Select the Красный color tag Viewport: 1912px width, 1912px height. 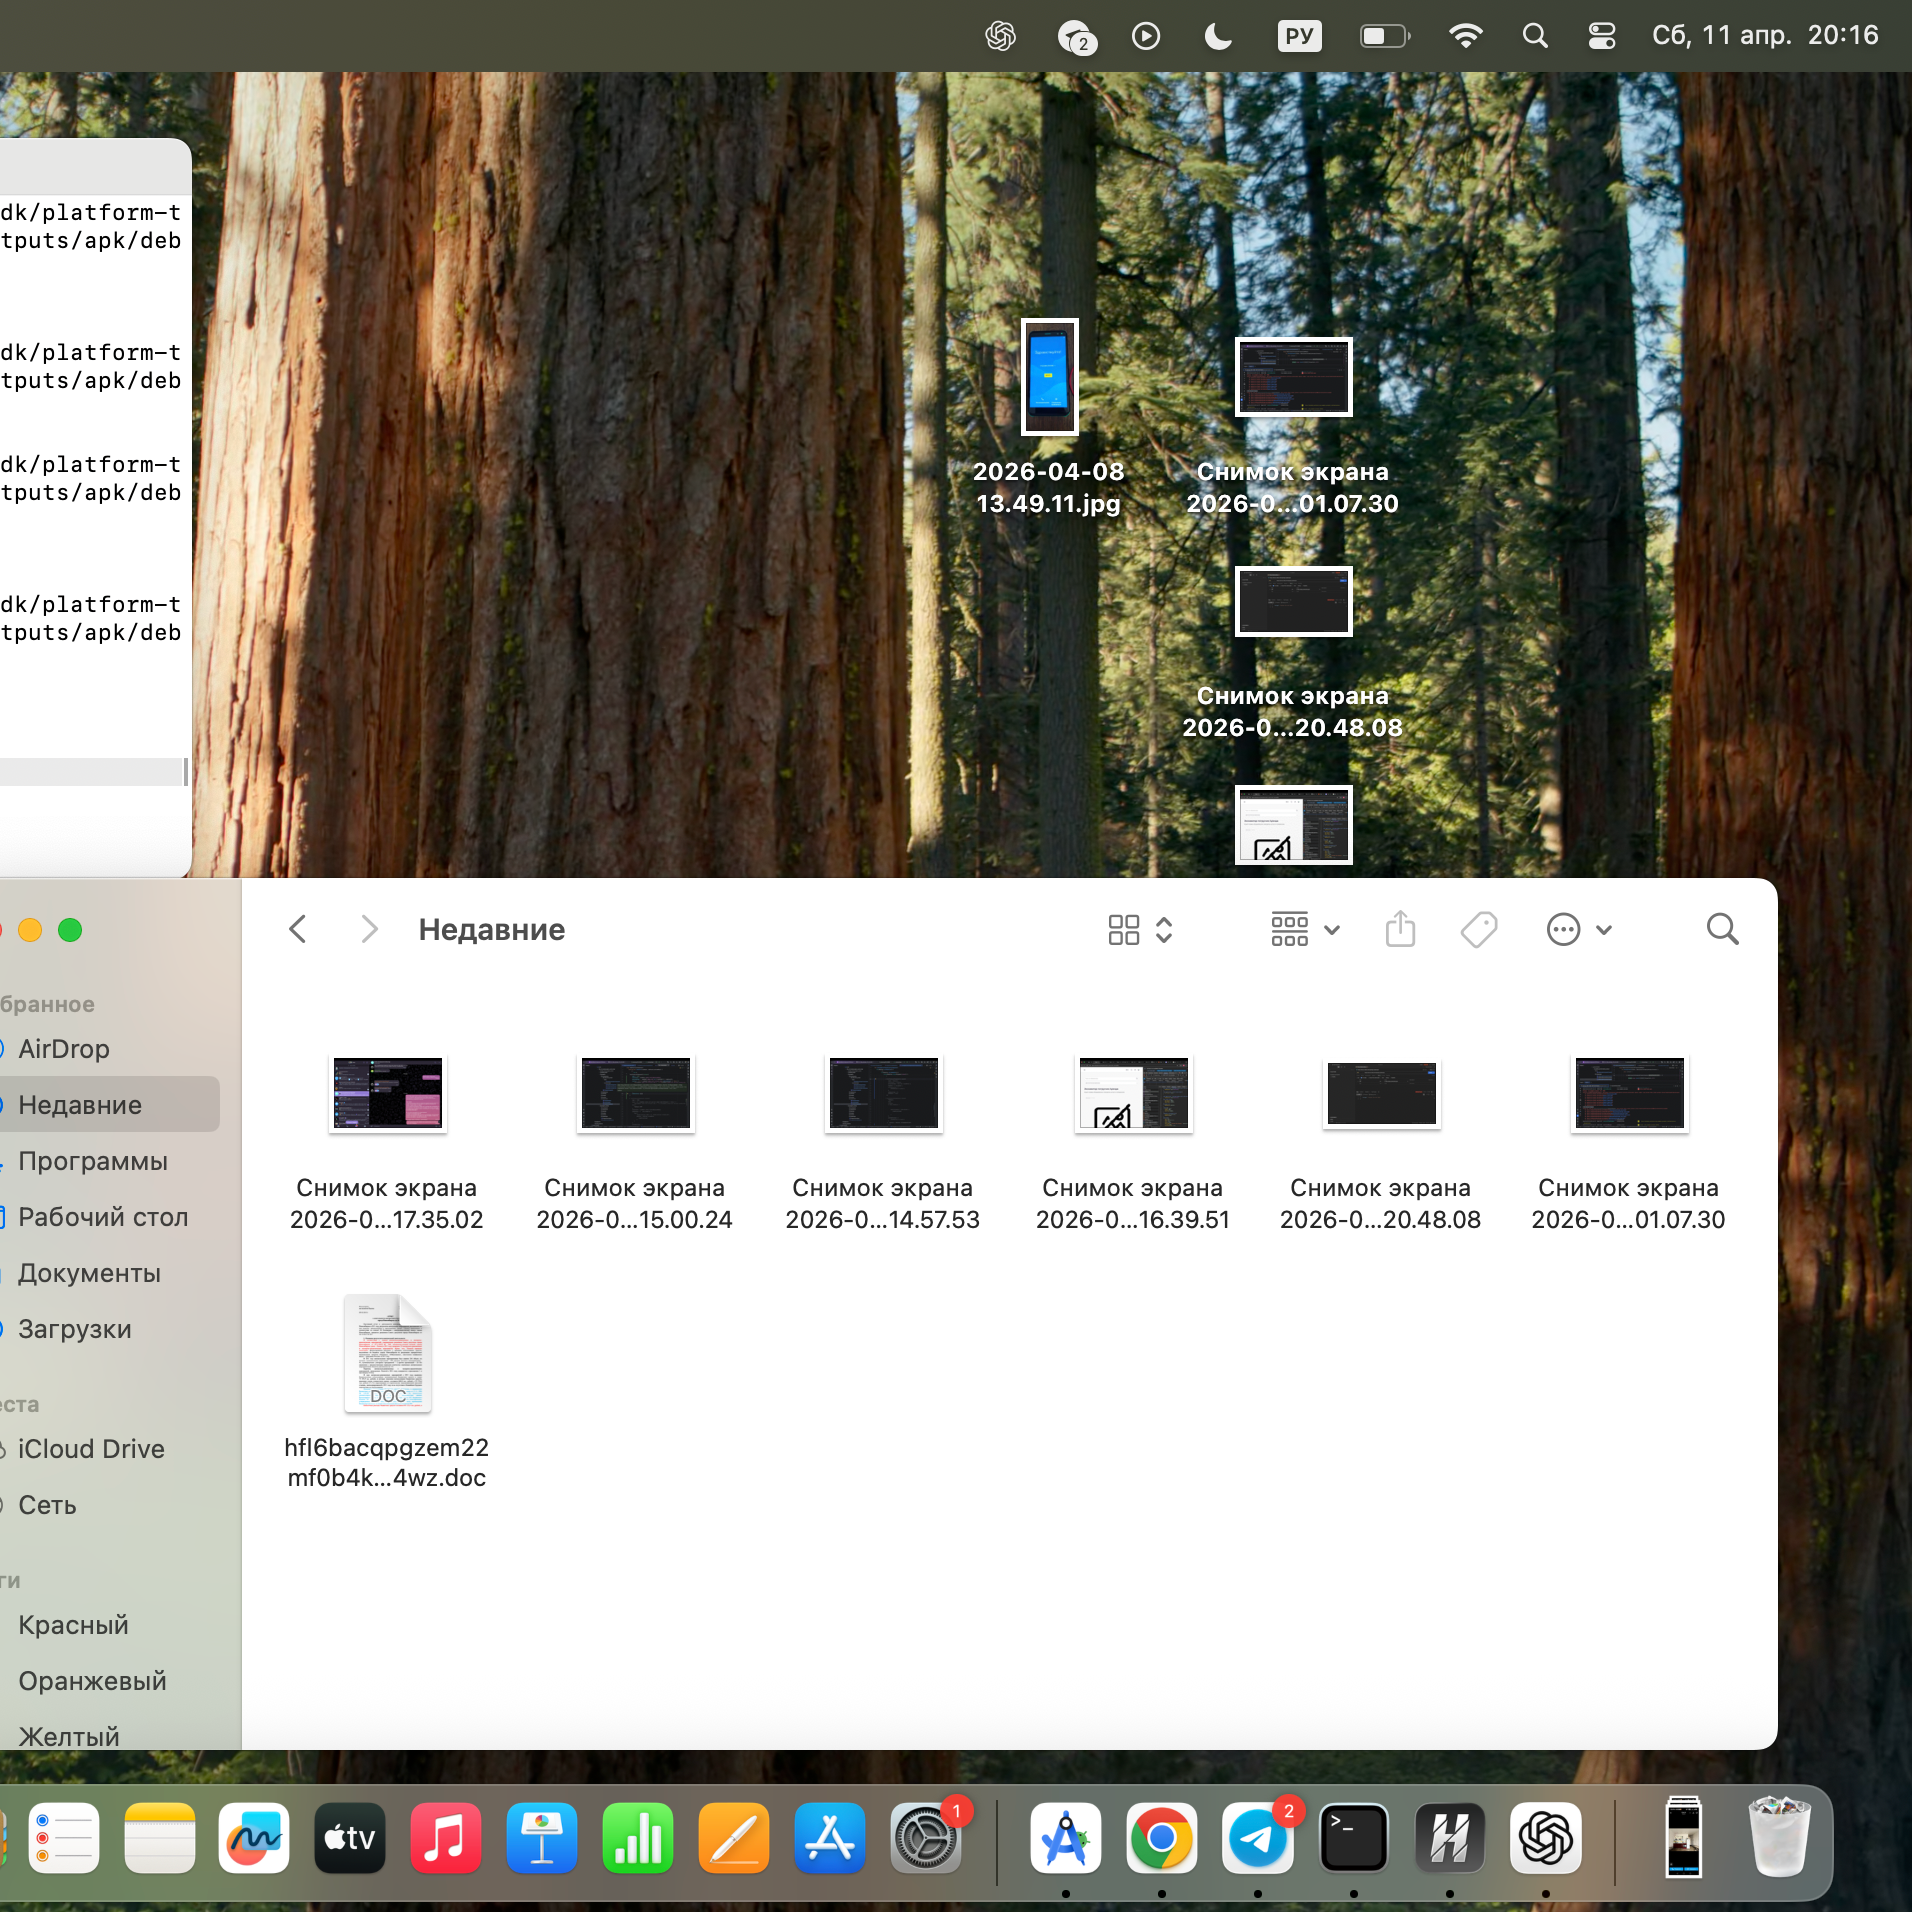pyautogui.click(x=73, y=1625)
